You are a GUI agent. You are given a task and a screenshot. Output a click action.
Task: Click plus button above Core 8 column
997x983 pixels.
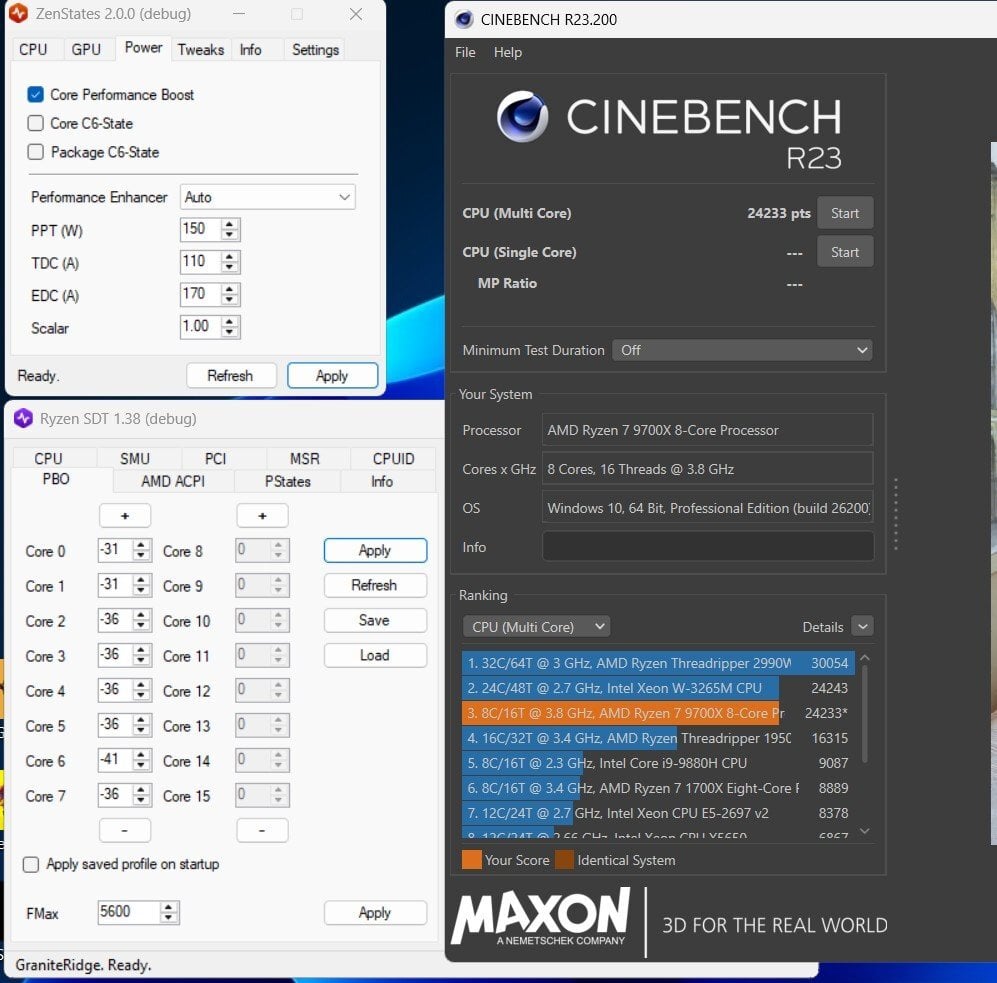pos(263,516)
